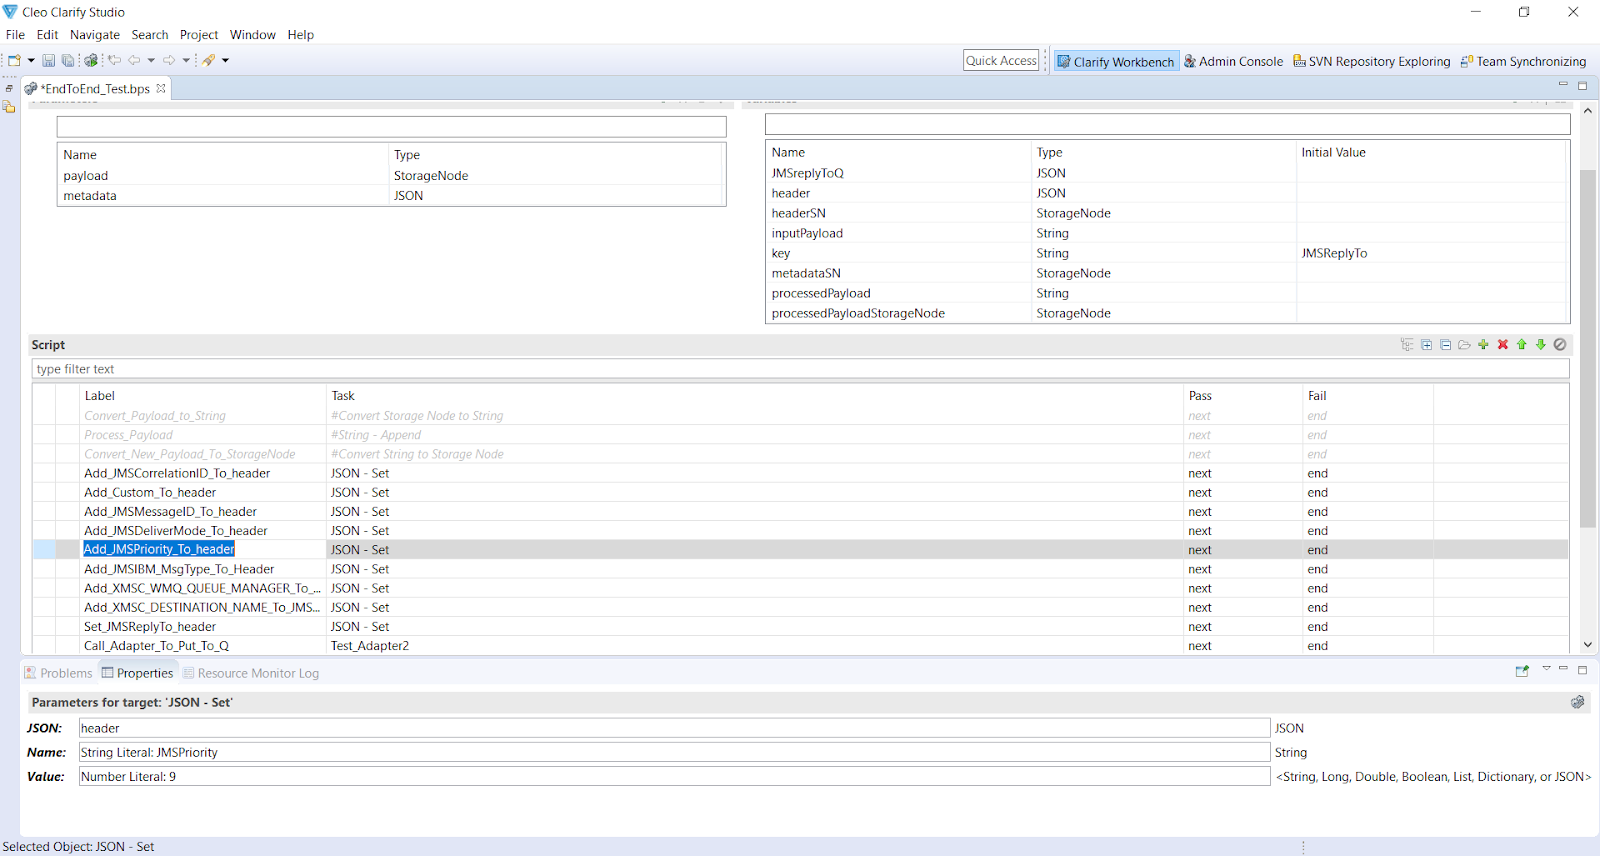Open the Navigate menu
The width and height of the screenshot is (1600, 856).
point(95,34)
